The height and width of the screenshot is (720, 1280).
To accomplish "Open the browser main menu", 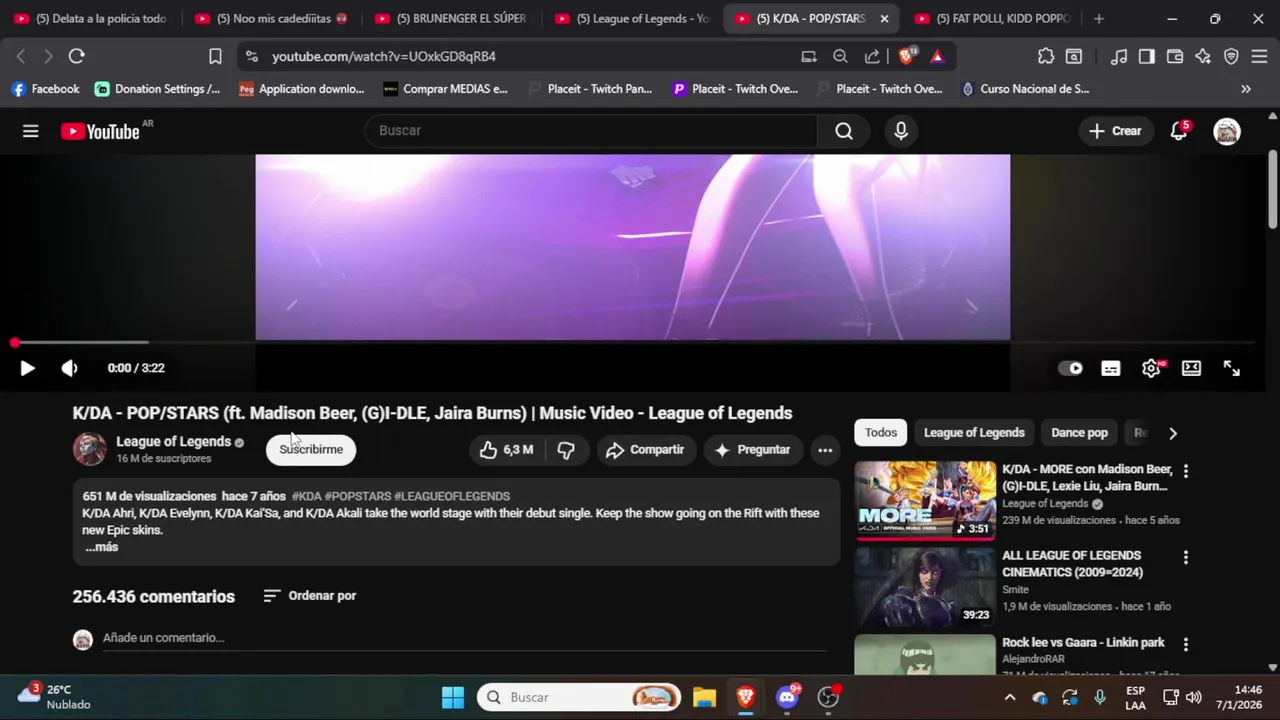I will (x=1259, y=56).
